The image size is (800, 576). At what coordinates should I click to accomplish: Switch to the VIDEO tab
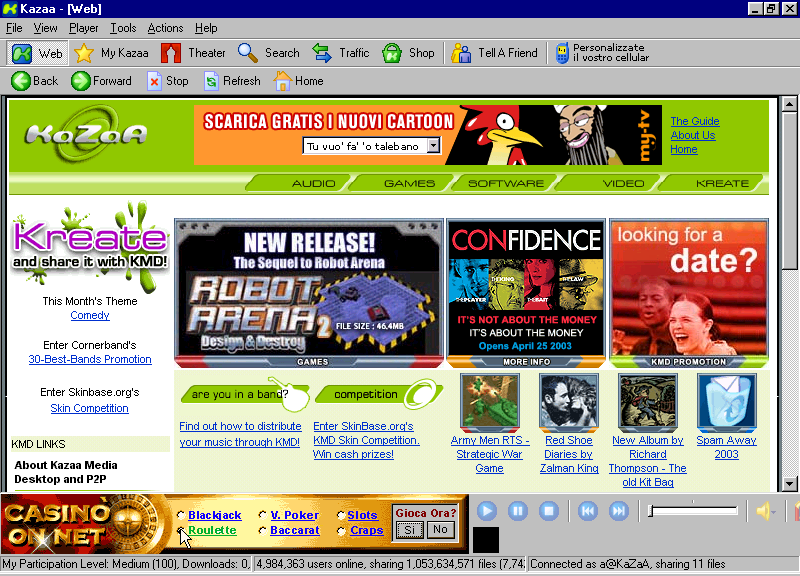[x=609, y=183]
